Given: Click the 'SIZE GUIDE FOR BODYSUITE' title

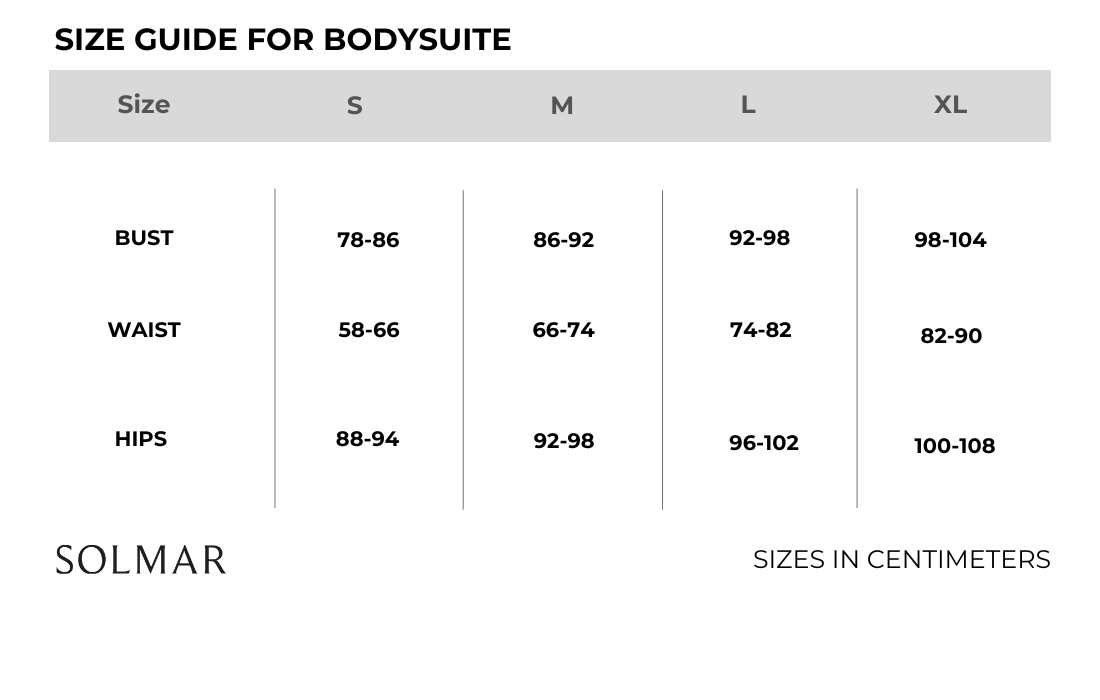Looking at the screenshot, I should pyautogui.click(x=283, y=40).
